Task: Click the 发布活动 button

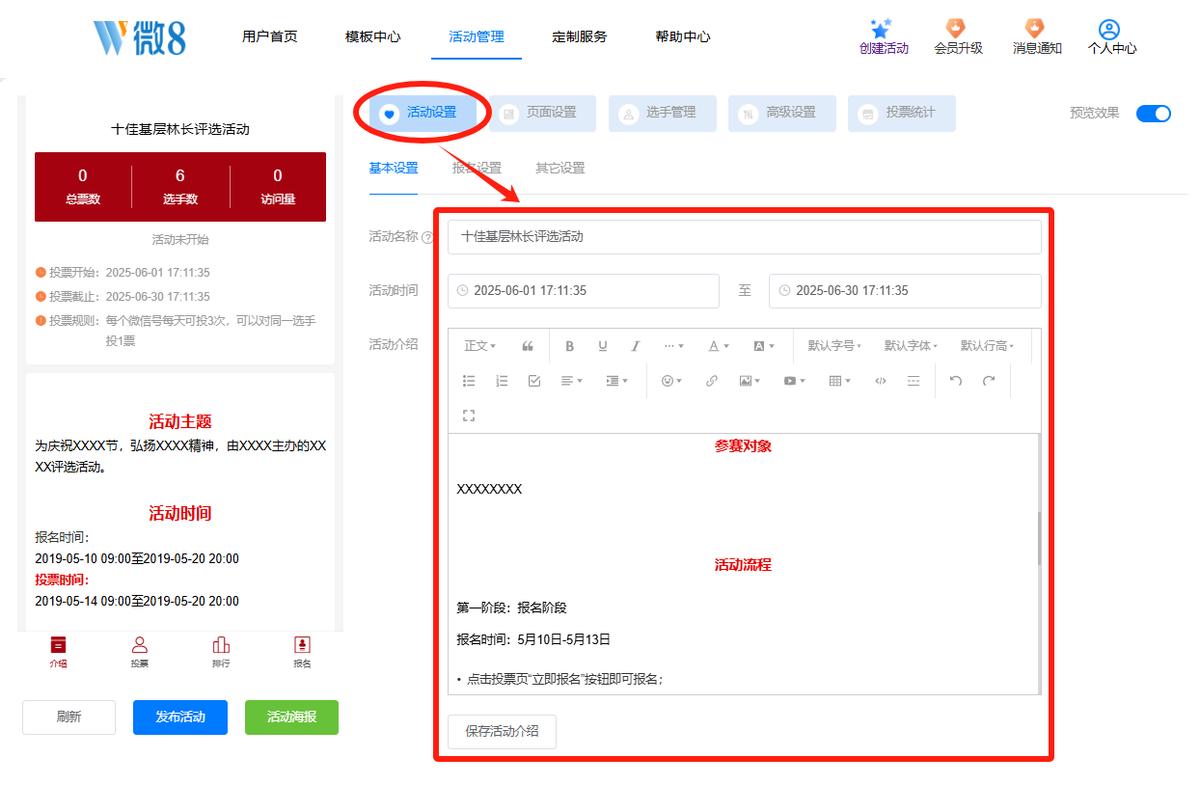Action: point(180,717)
